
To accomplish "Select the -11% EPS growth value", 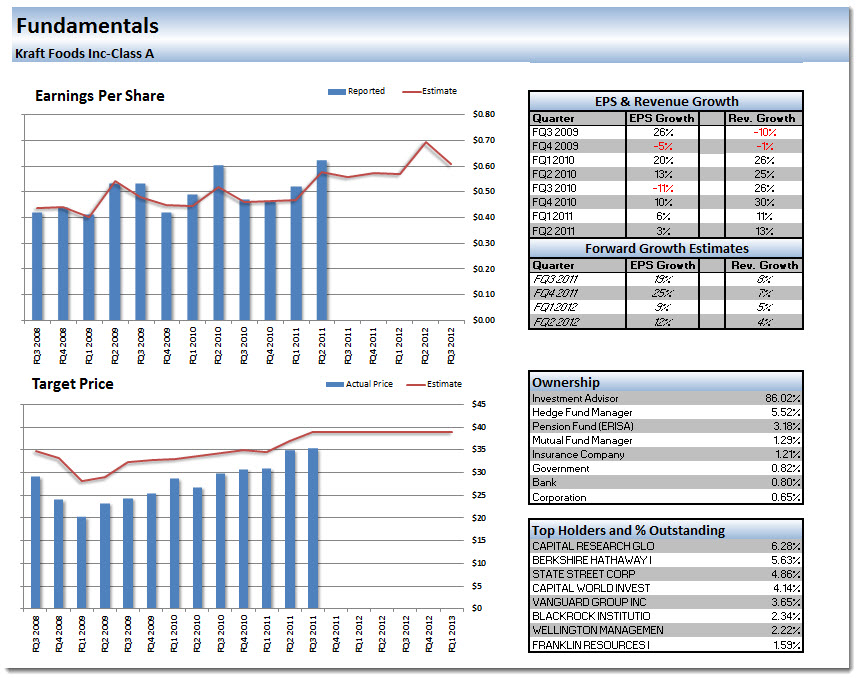I will click(663, 188).
